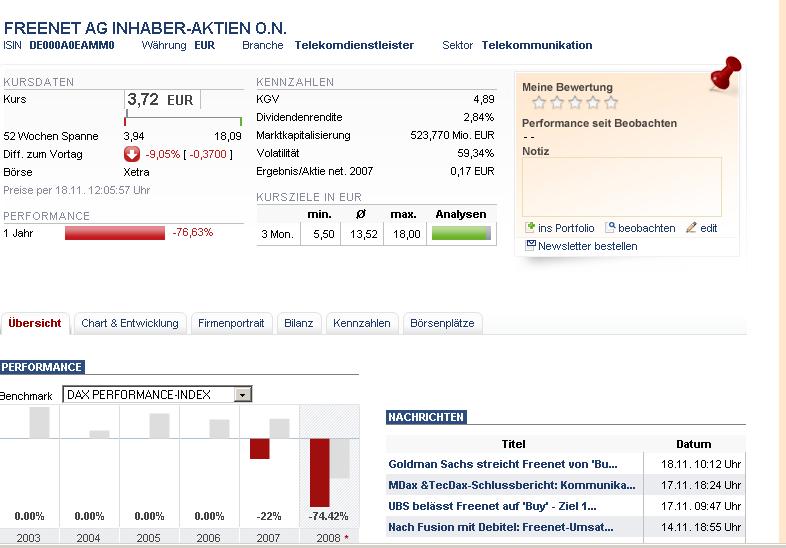Rate with the first star
The width and height of the screenshot is (786, 548).
(x=539, y=103)
